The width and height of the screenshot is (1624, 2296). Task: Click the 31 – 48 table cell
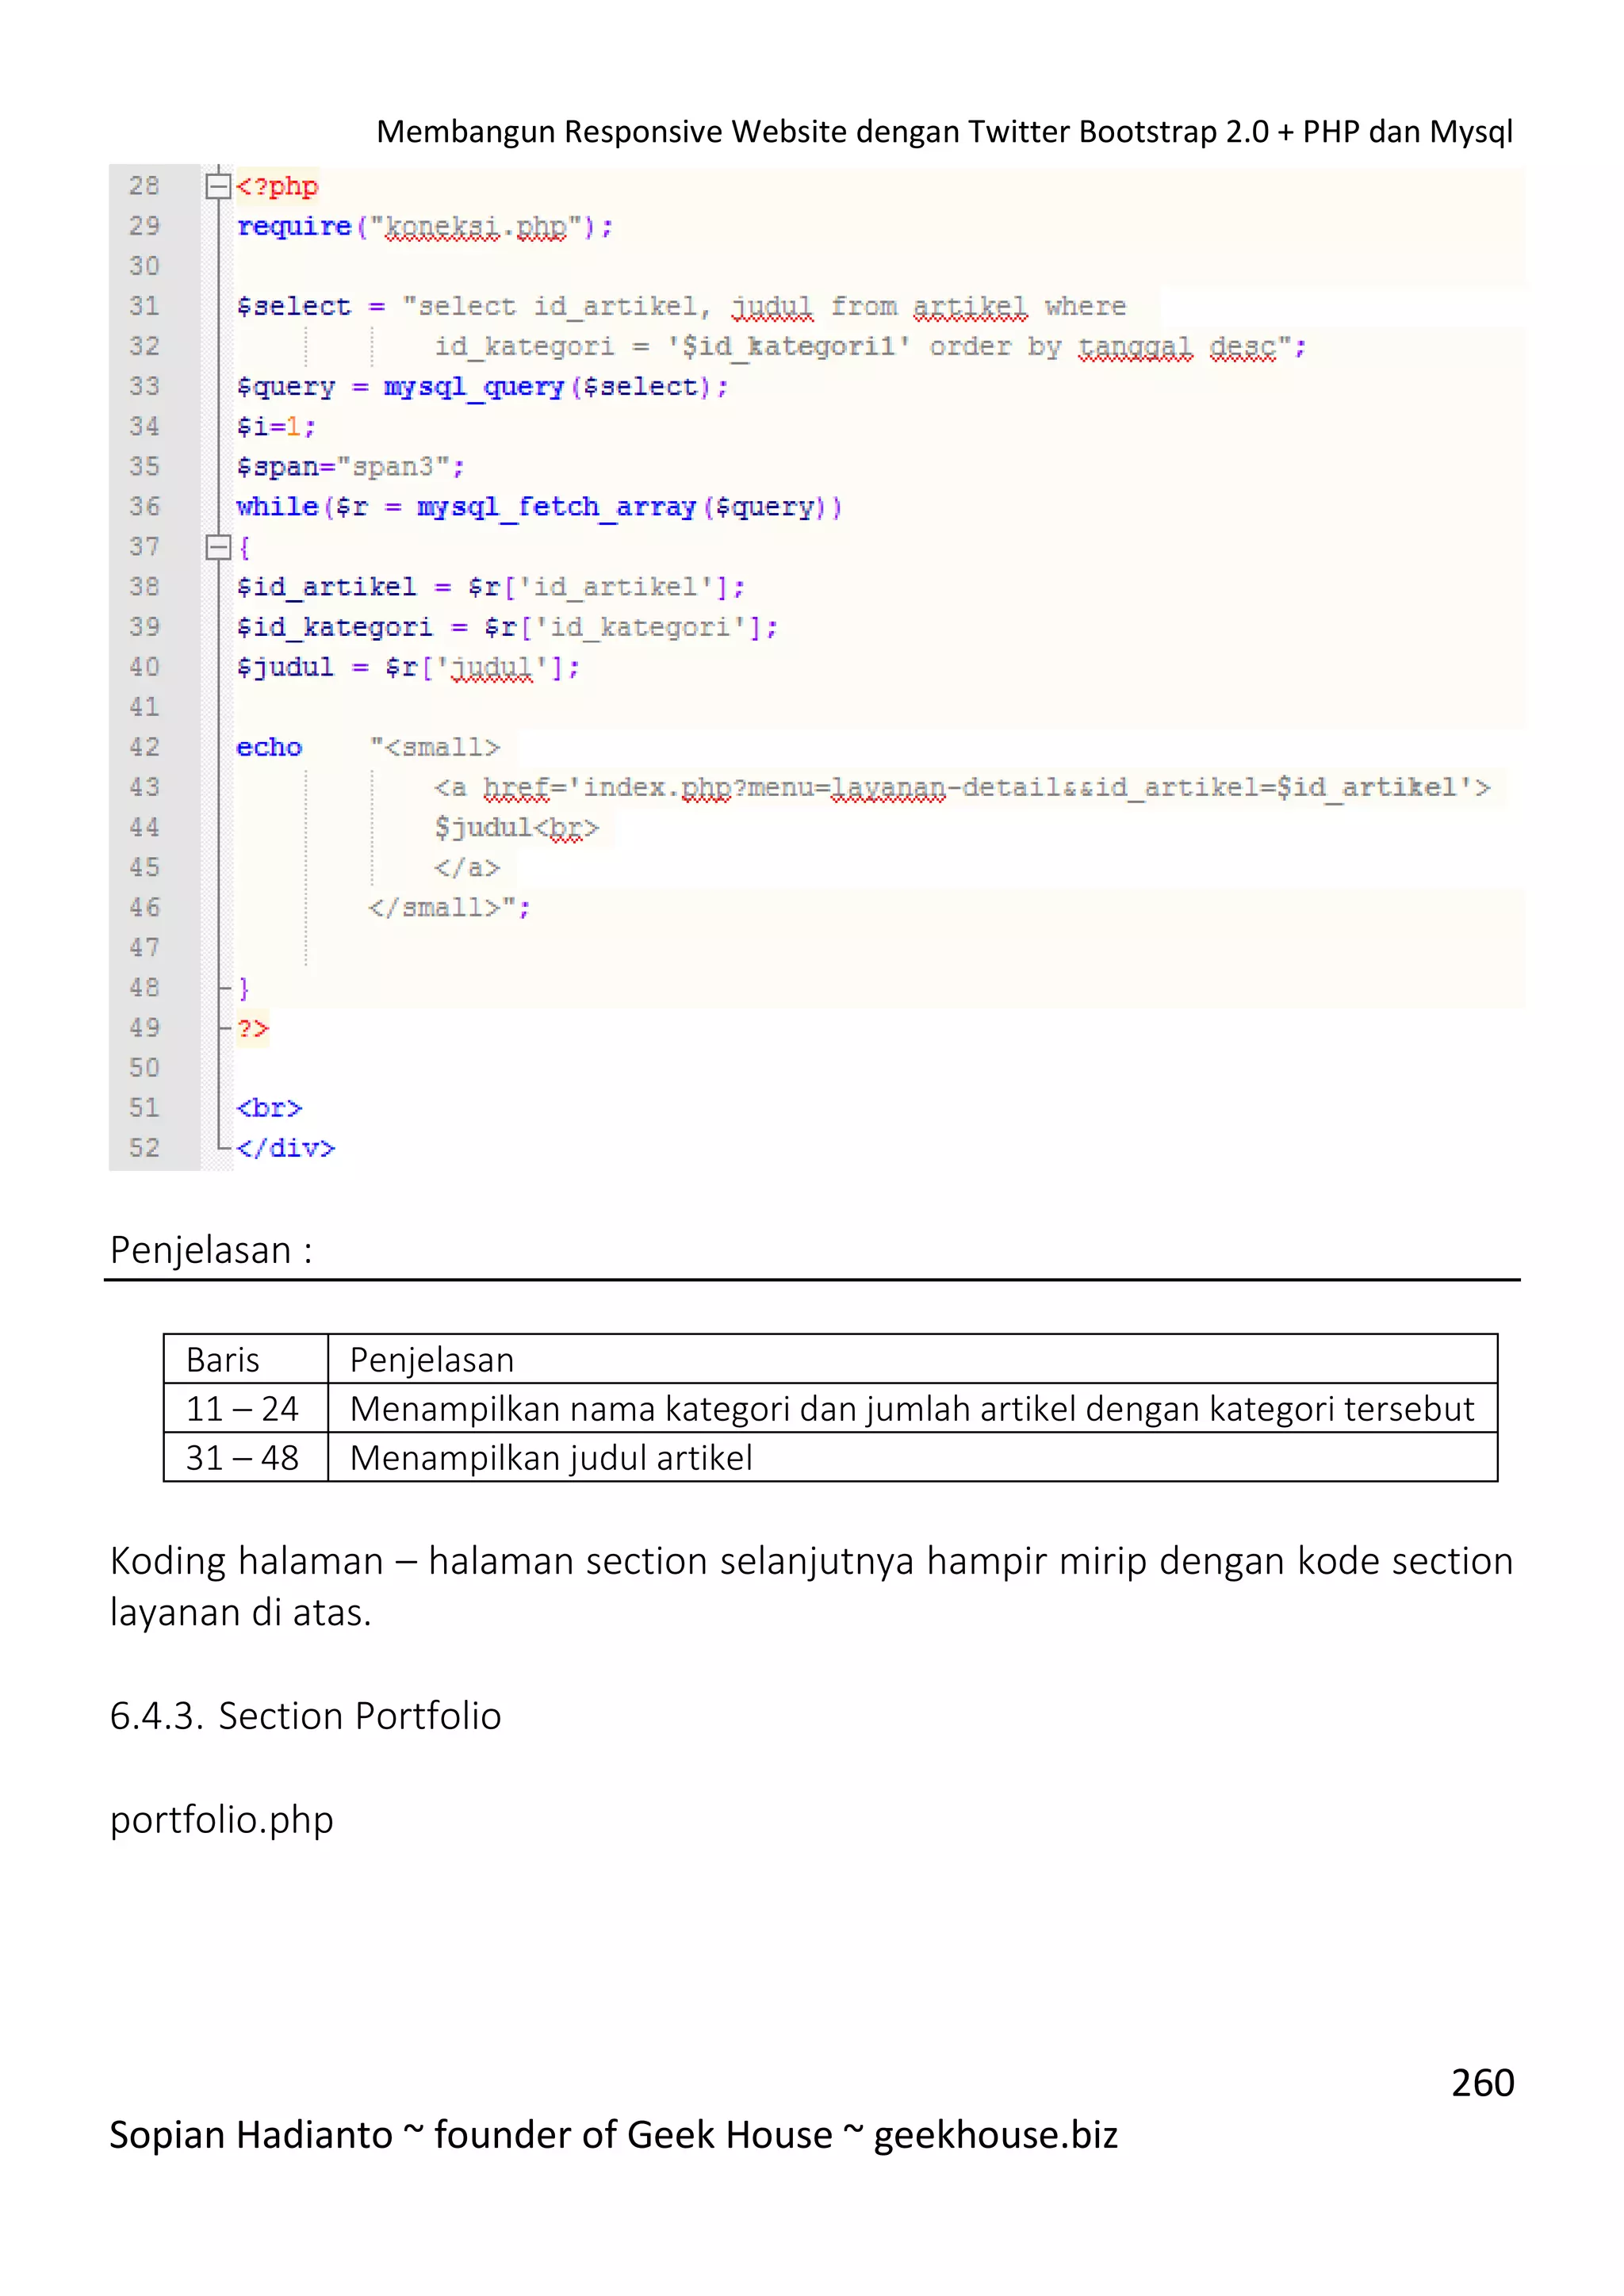[x=246, y=1457]
